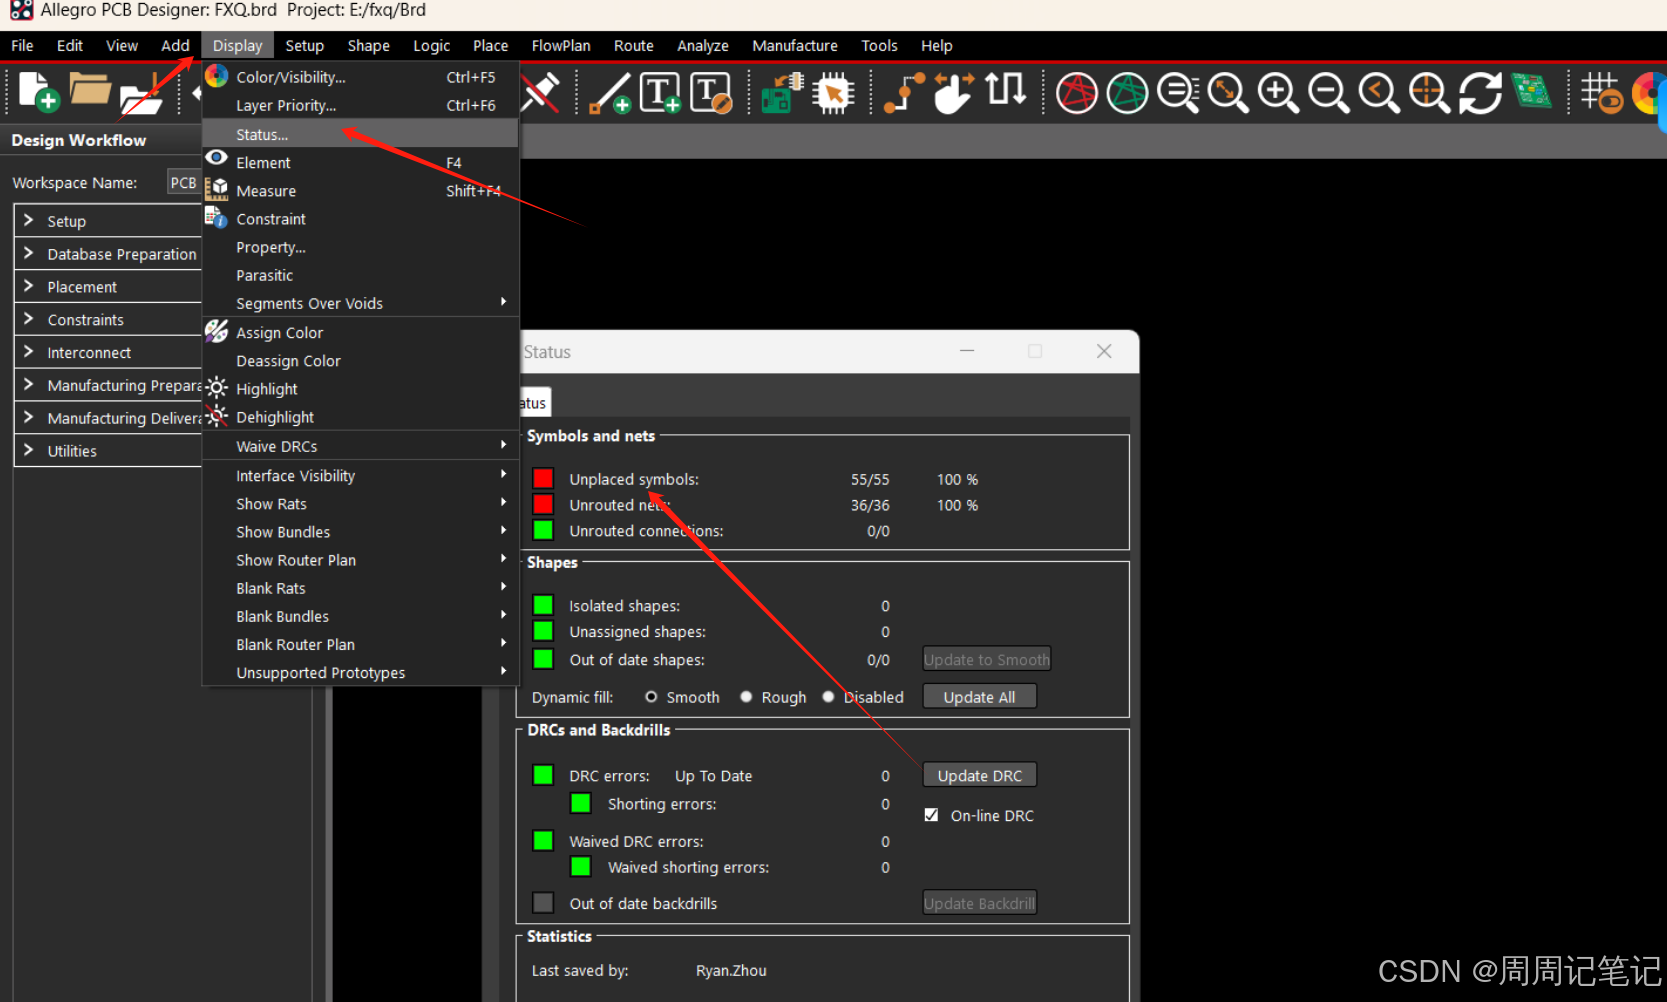
Task: Open the Waive DRCs submenu
Action: tap(360, 446)
